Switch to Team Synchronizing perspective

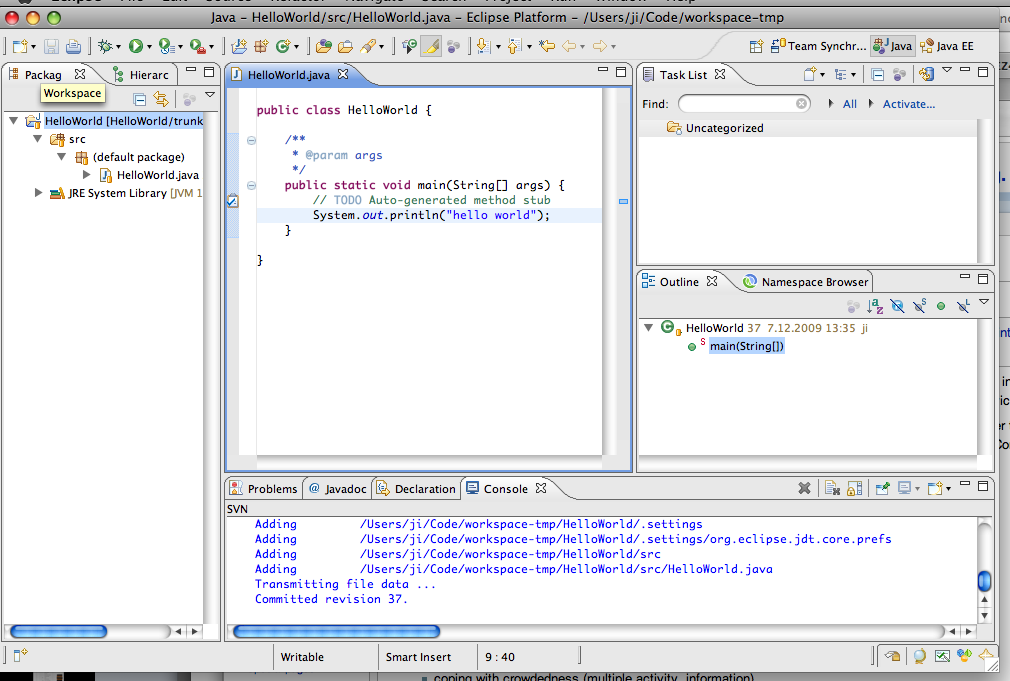pyautogui.click(x=818, y=46)
